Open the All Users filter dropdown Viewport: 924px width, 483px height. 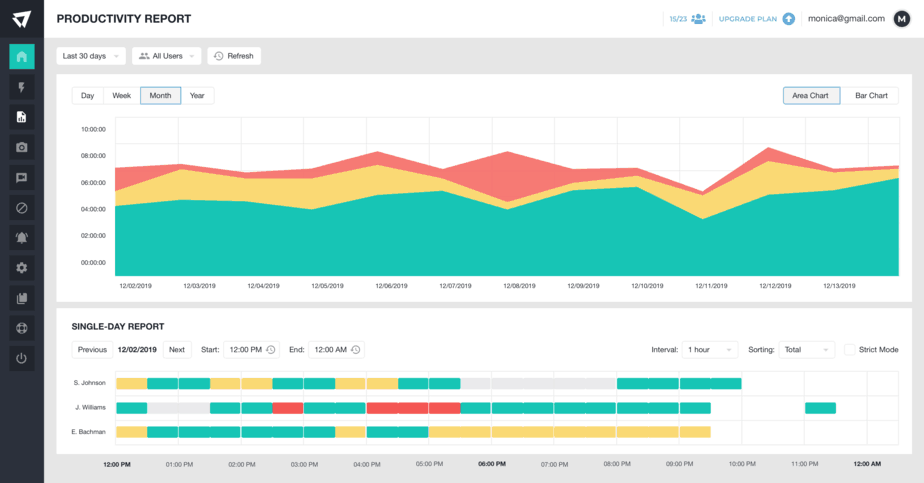[x=167, y=56]
